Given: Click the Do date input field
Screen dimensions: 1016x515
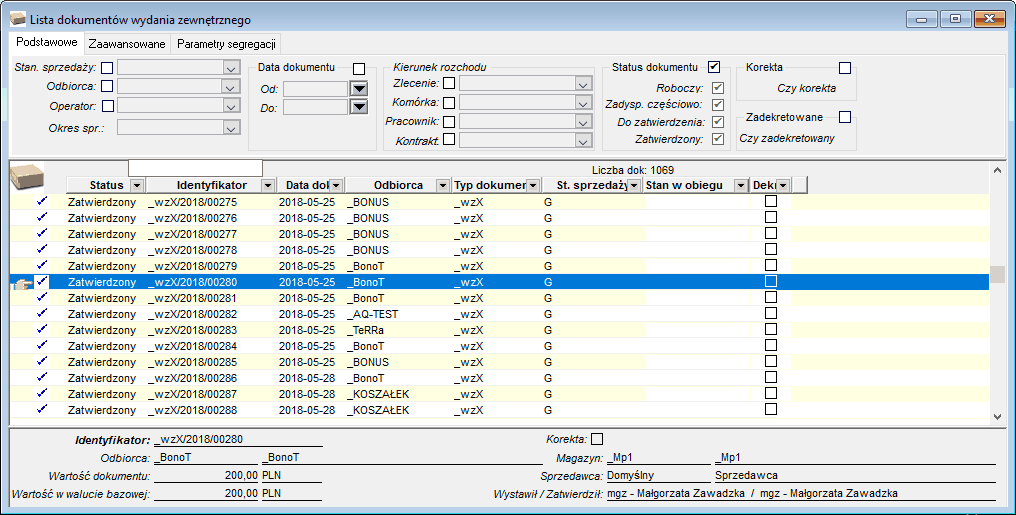Looking at the screenshot, I should 316,108.
